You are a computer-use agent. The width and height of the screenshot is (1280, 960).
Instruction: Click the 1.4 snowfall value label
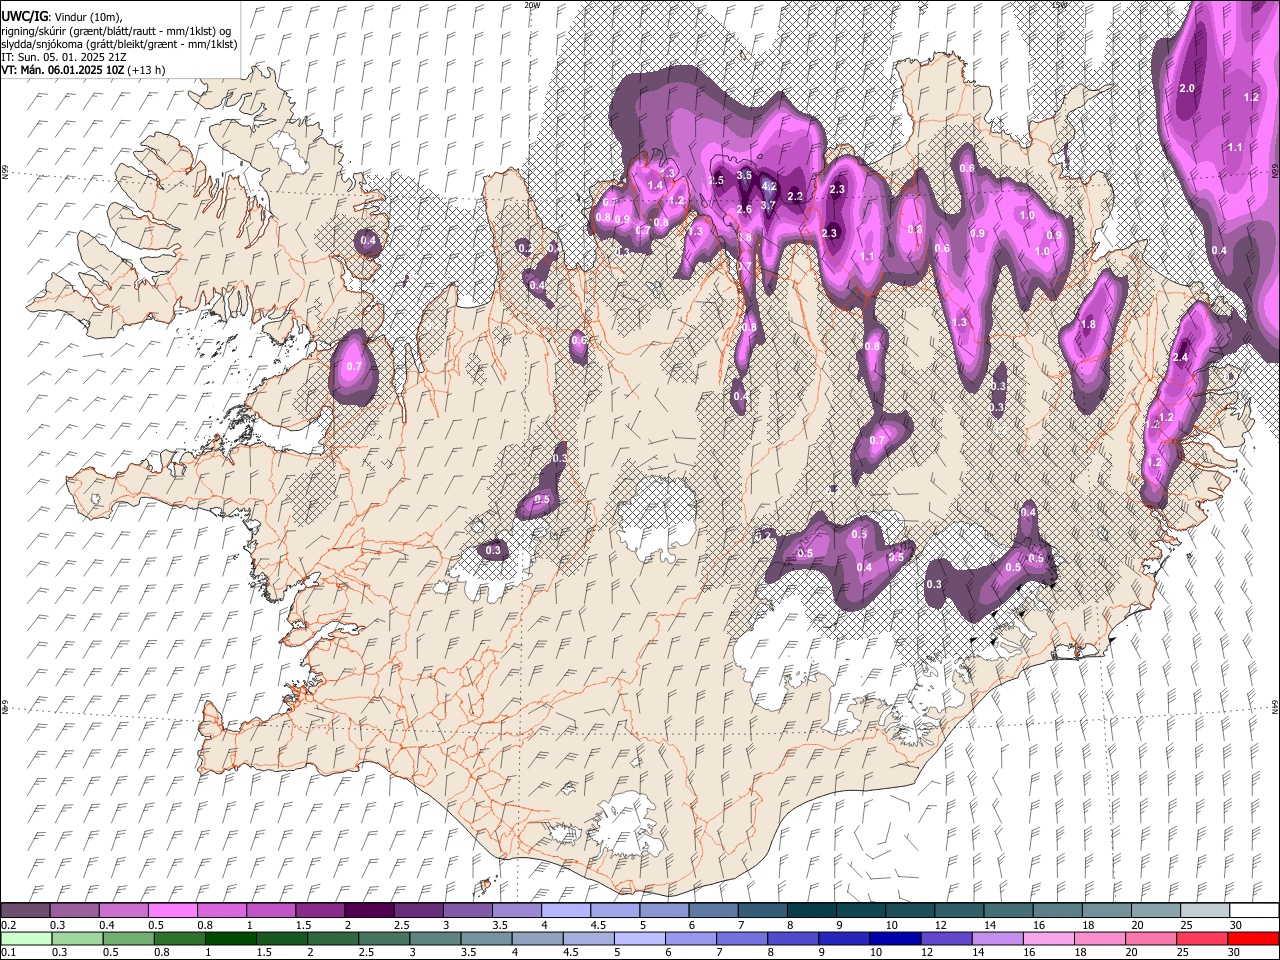coord(656,186)
